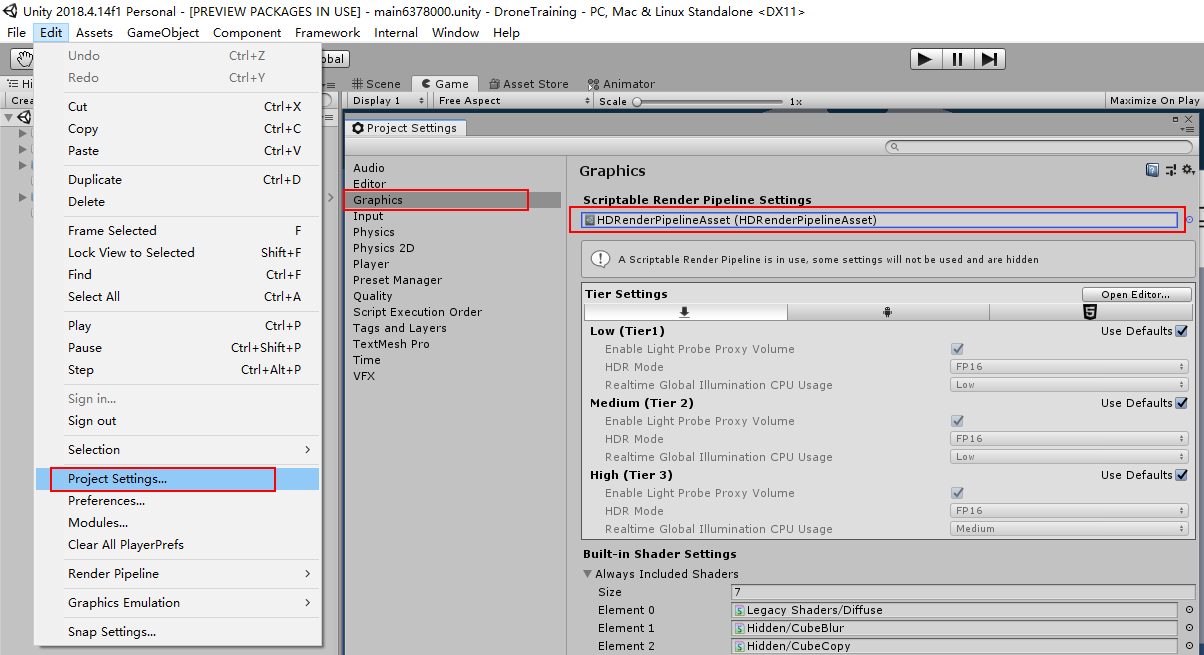Open HDR Mode dropdown for Low tier
The width and height of the screenshot is (1204, 655).
pyautogui.click(x=1069, y=367)
